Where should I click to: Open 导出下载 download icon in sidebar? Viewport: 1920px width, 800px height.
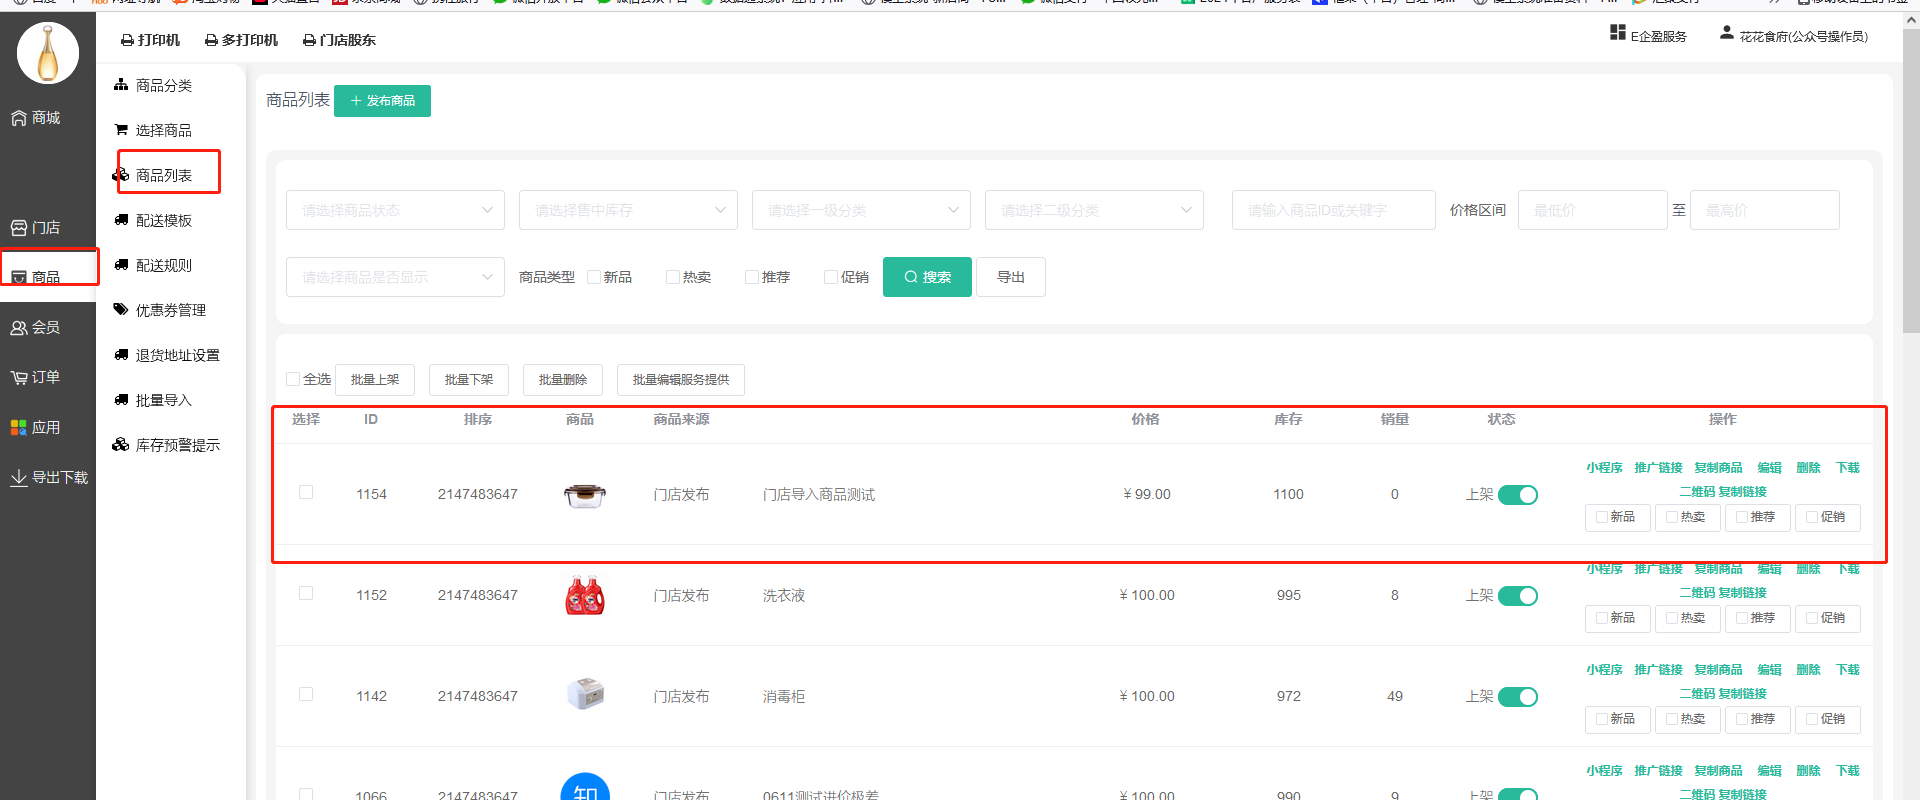[x=19, y=478]
